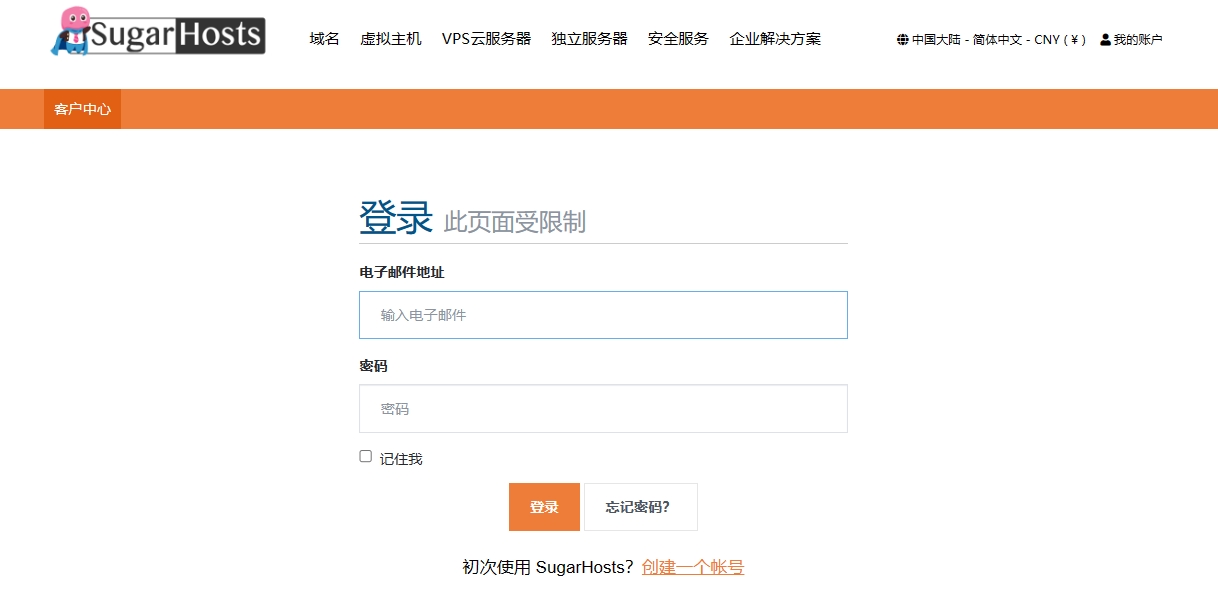
Task: Select VPS云服务器 in the navigation bar
Action: pyautogui.click(x=487, y=39)
